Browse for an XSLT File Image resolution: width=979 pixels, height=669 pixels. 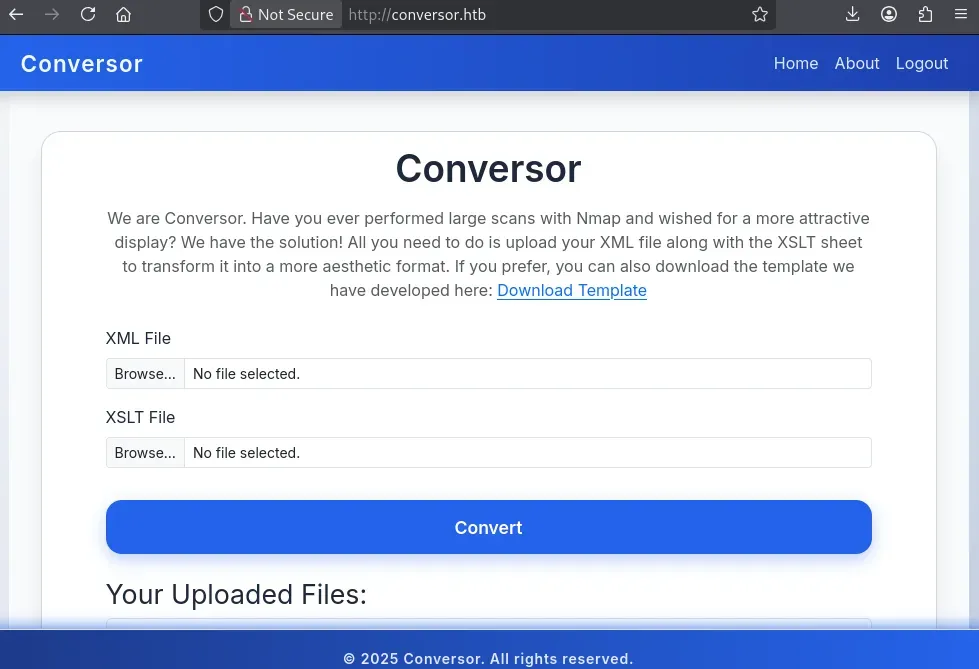[x=145, y=453]
